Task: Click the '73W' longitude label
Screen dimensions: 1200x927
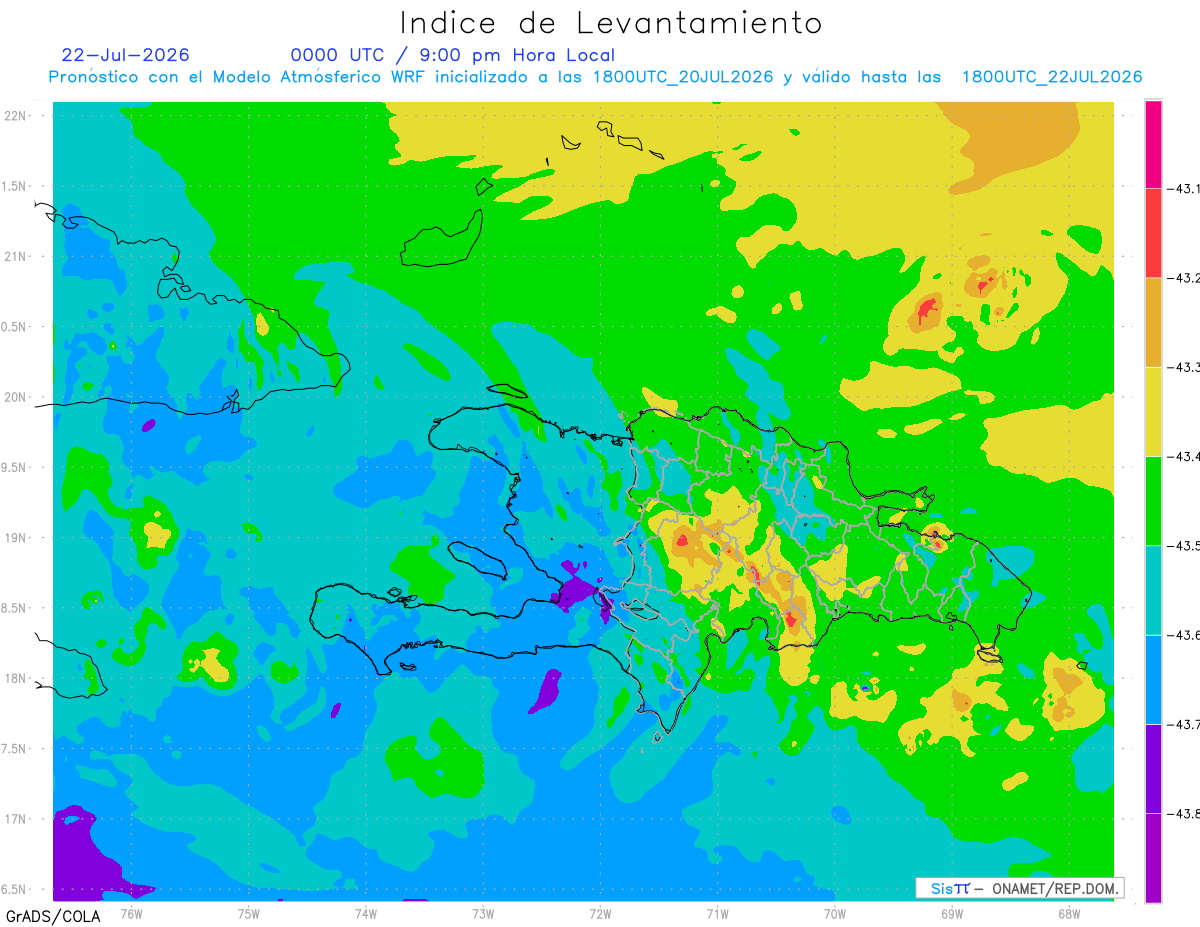Action: pos(483,914)
